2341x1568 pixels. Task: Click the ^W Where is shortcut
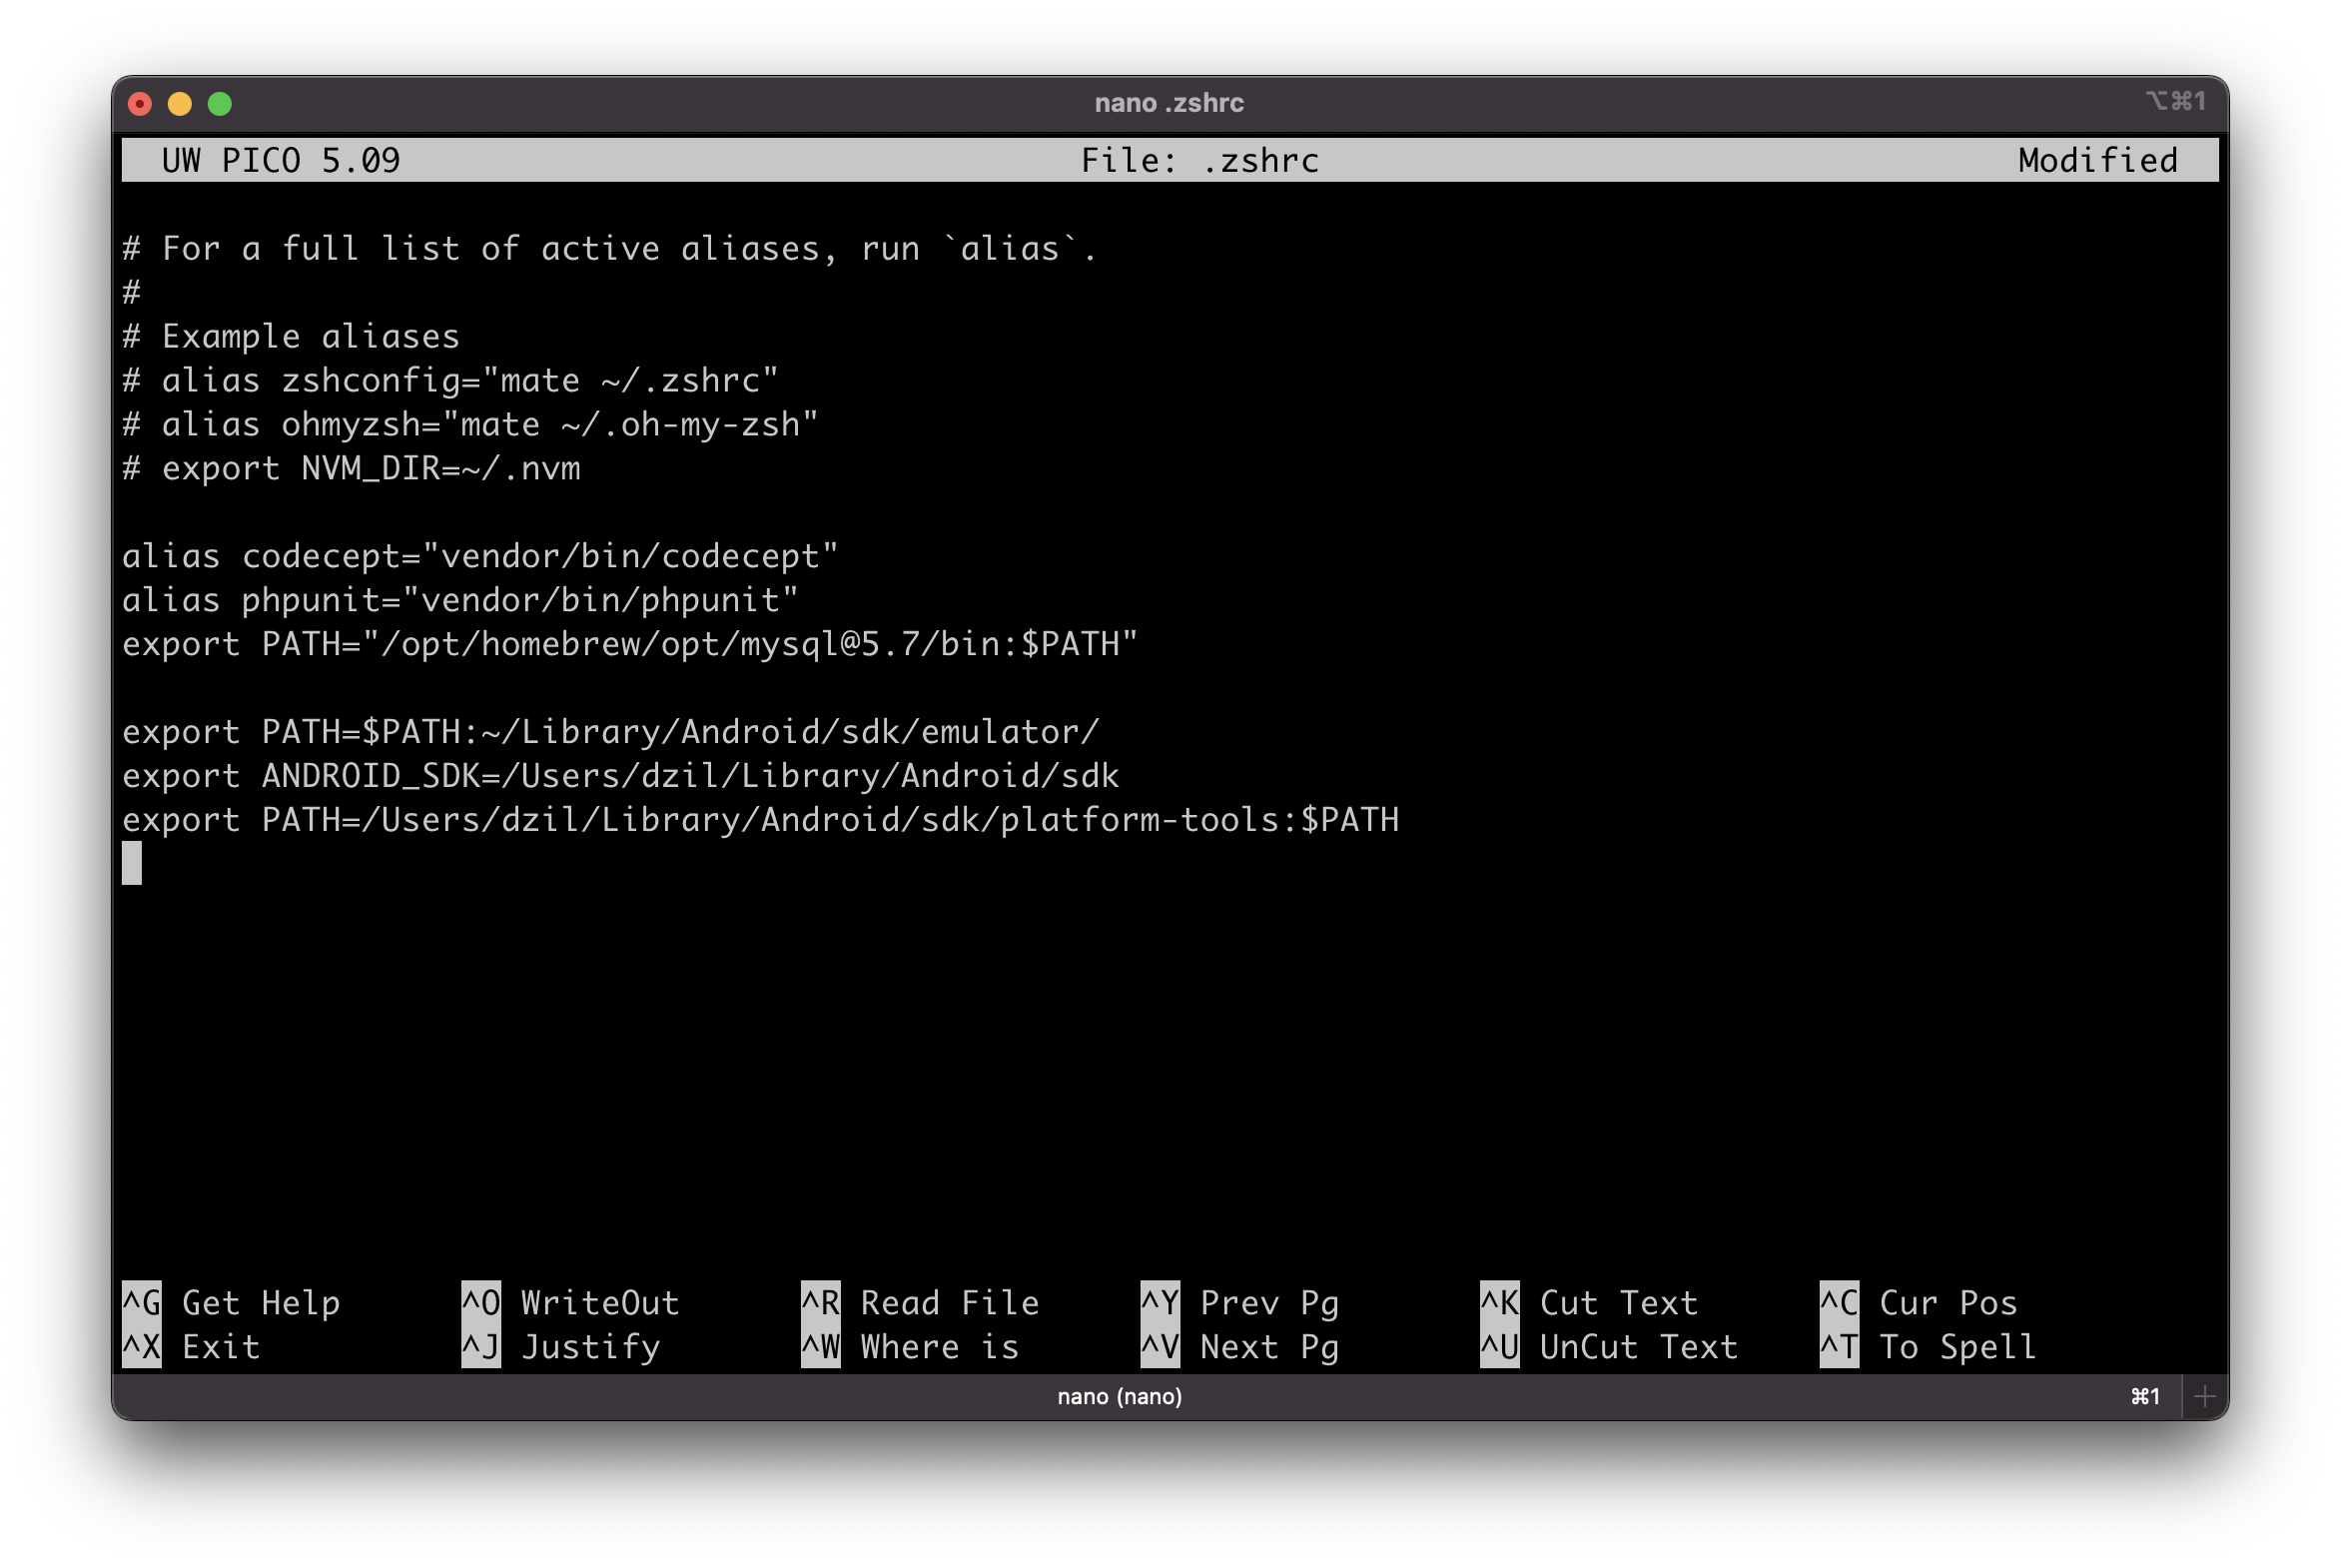click(x=909, y=1346)
